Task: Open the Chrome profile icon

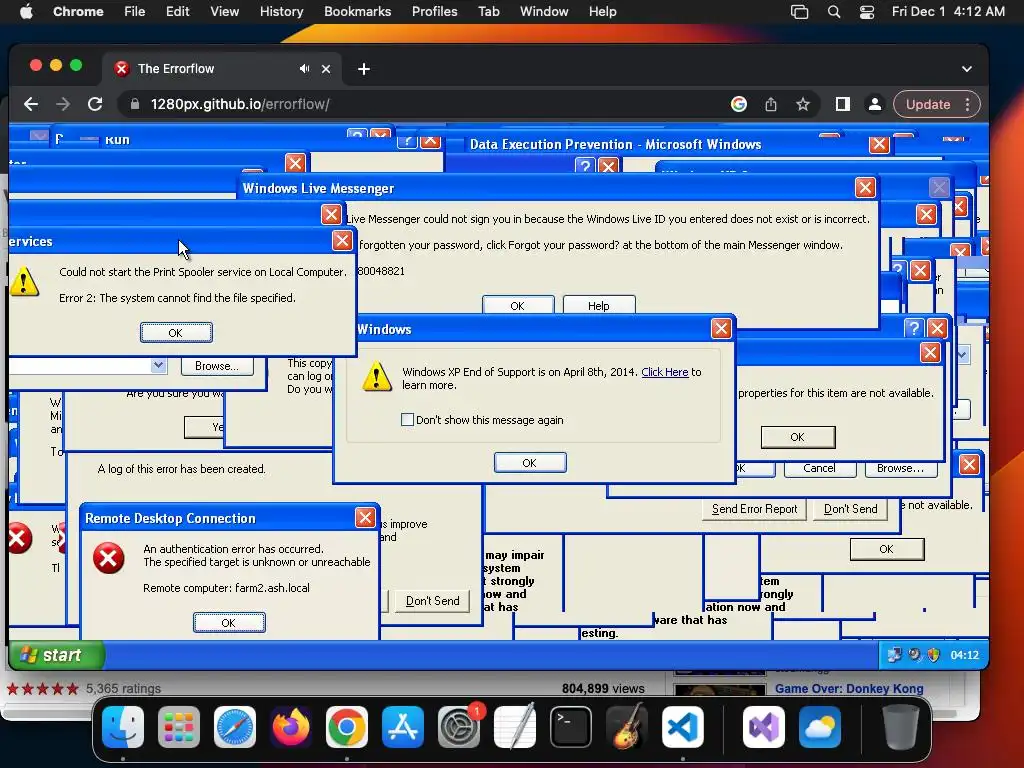Action: point(874,104)
